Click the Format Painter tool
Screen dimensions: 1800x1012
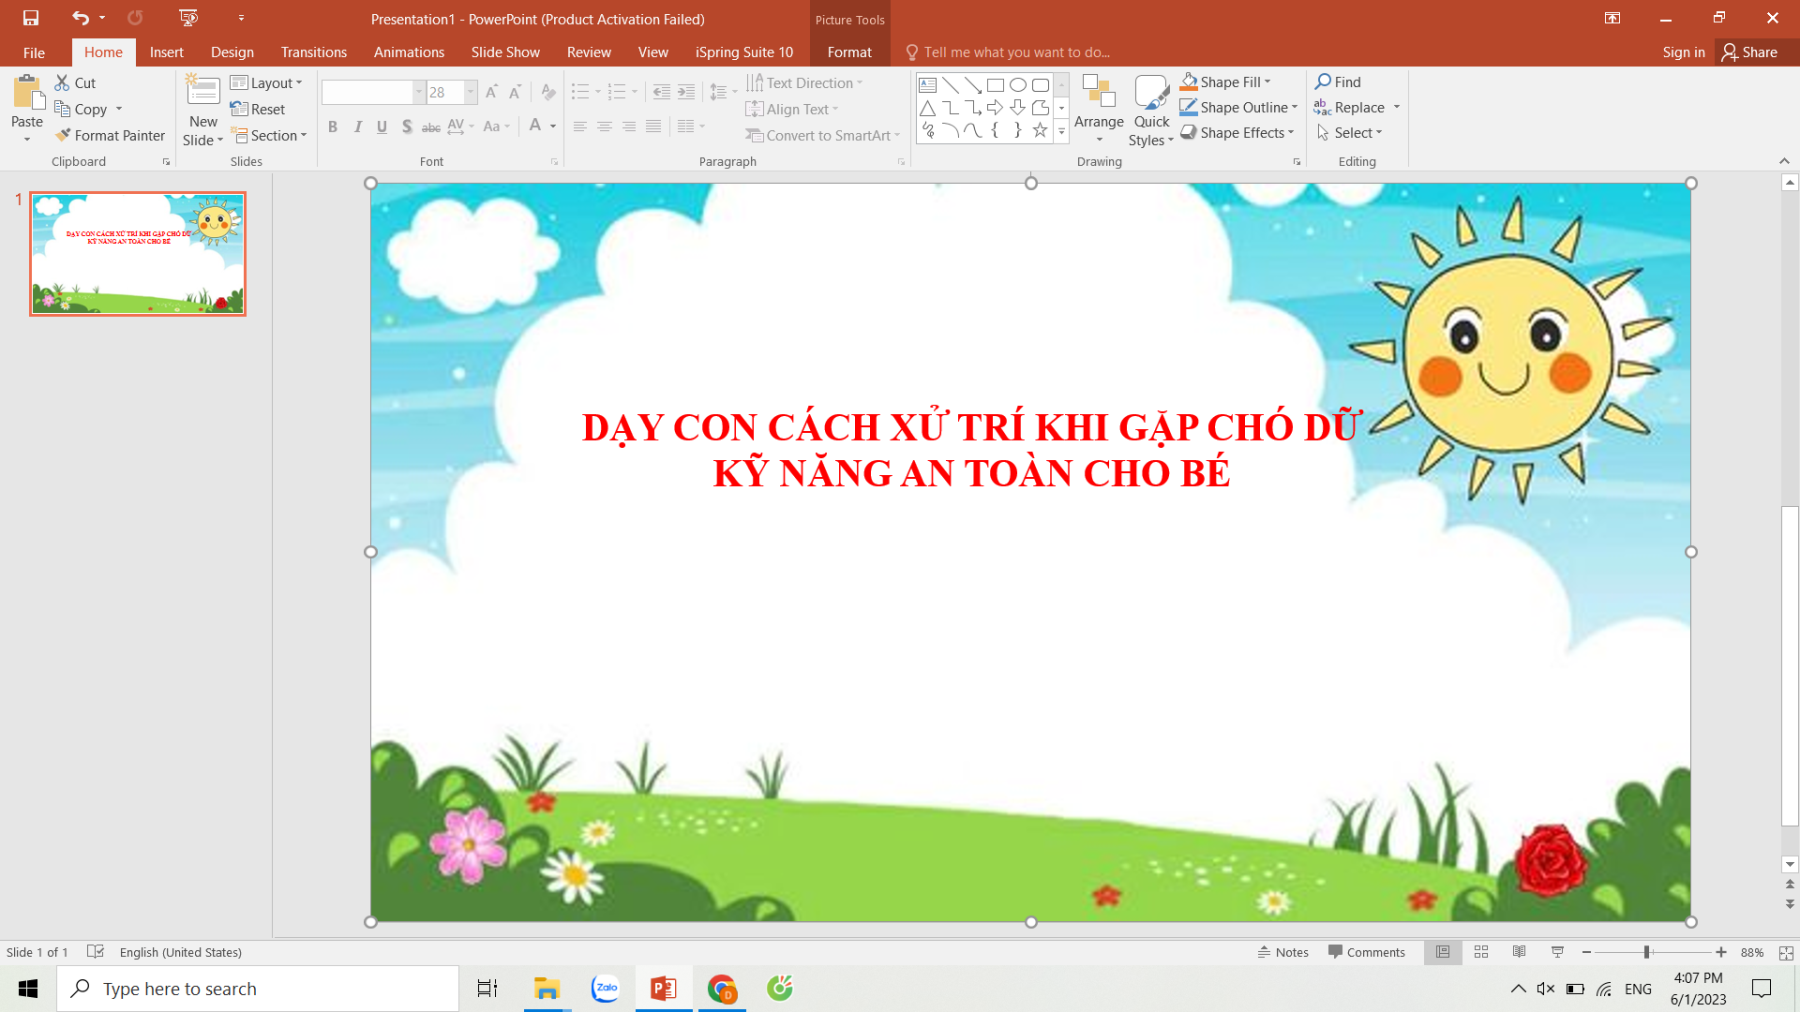point(110,135)
